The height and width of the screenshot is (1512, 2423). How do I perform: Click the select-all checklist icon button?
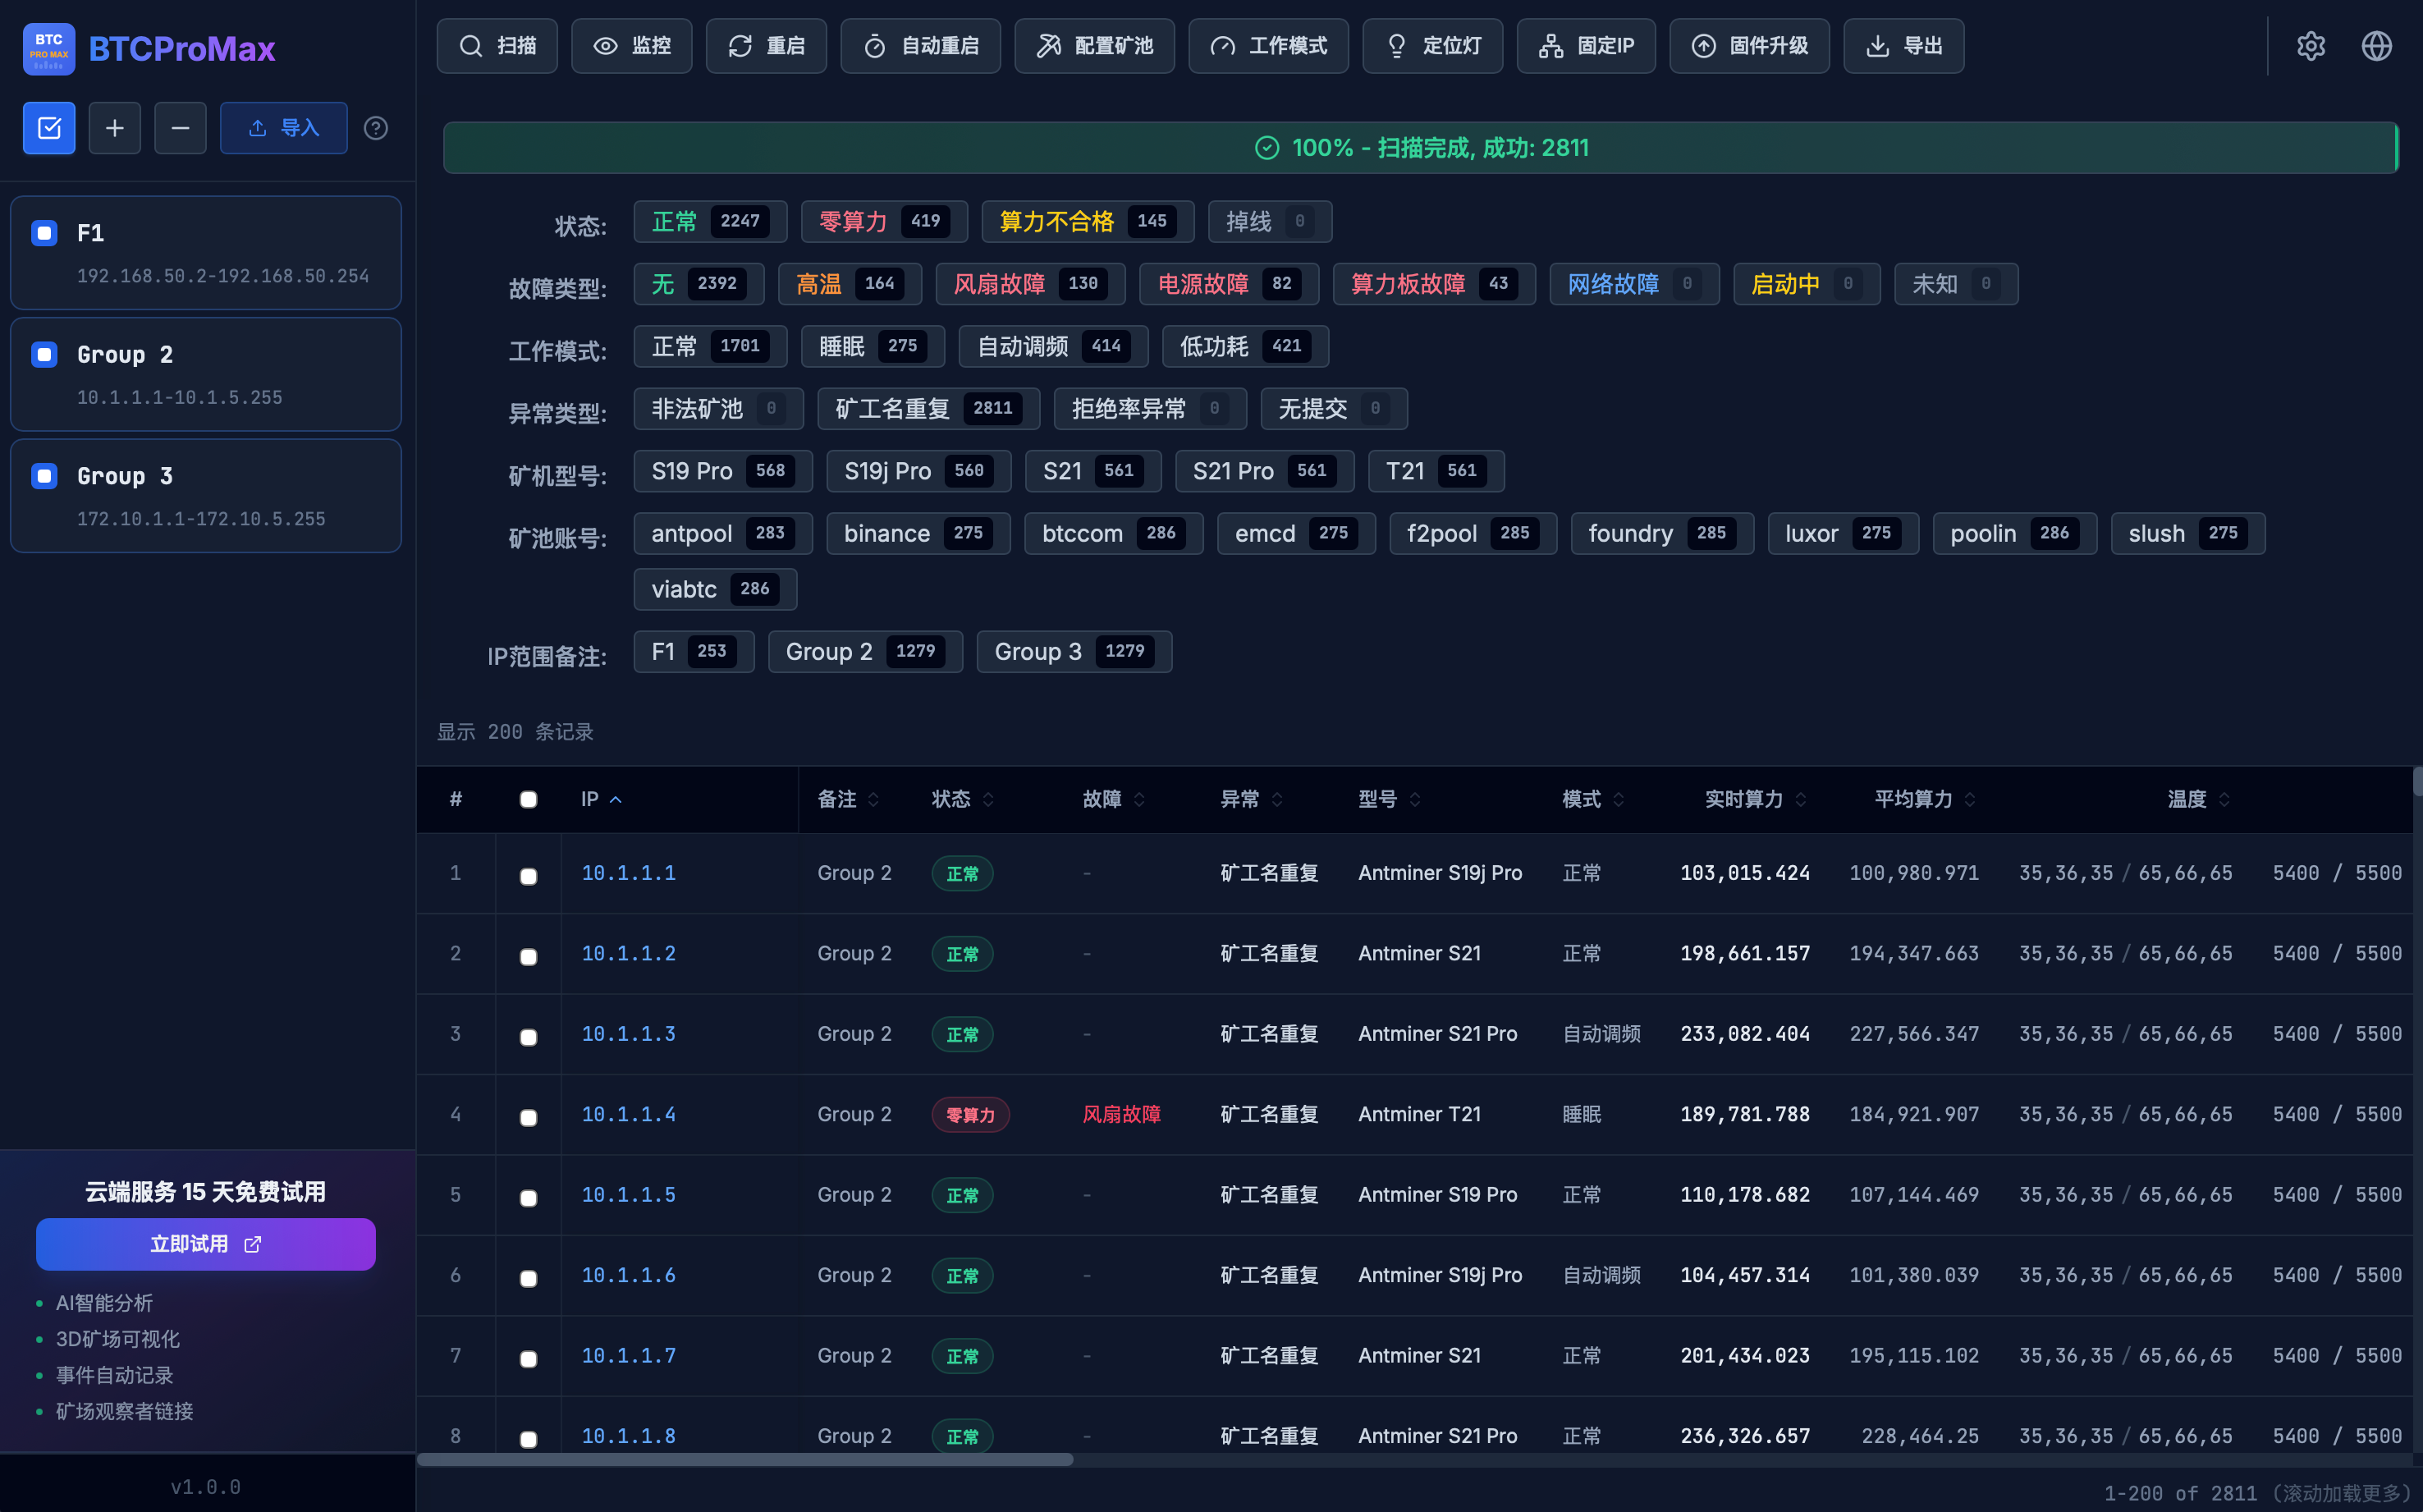click(x=49, y=128)
